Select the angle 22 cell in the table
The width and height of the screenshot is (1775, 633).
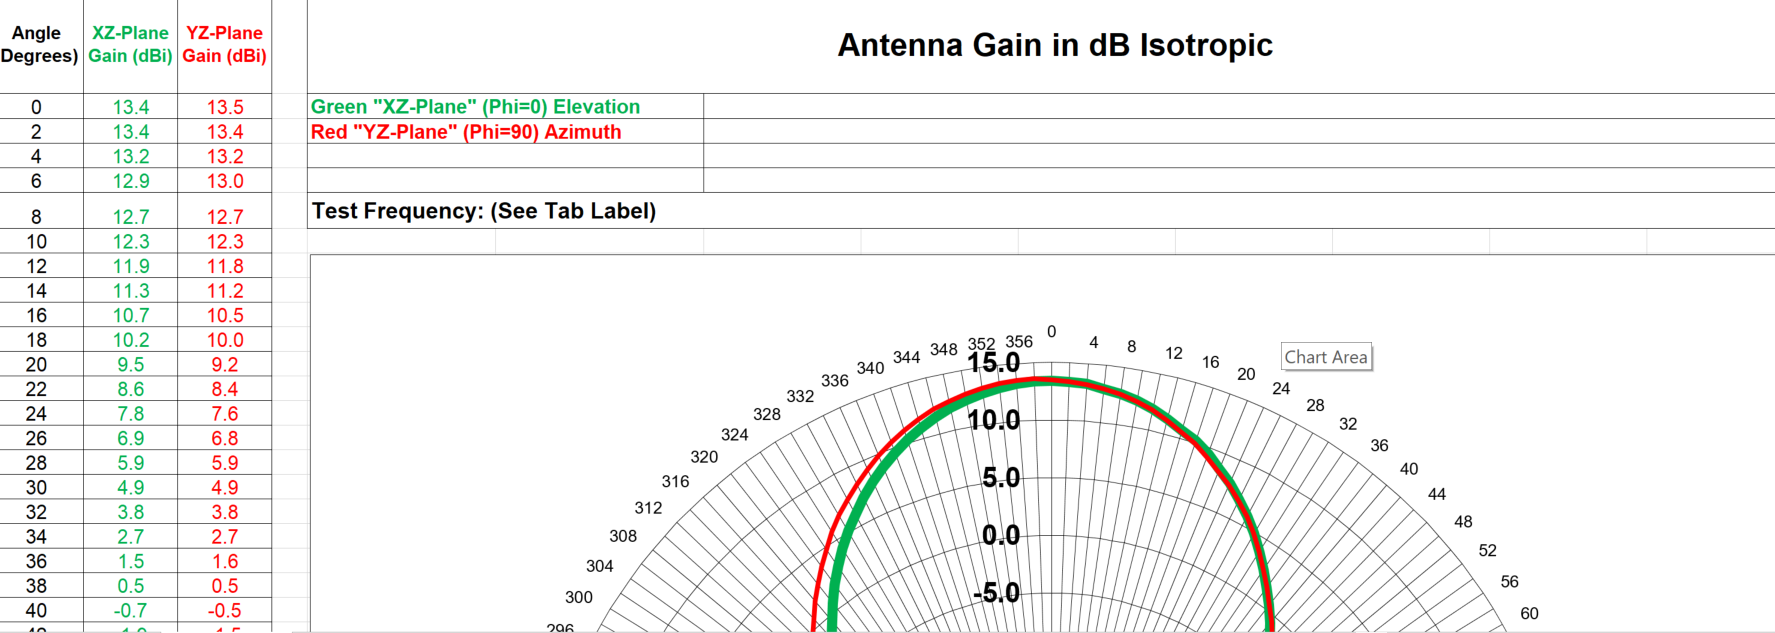(x=41, y=389)
